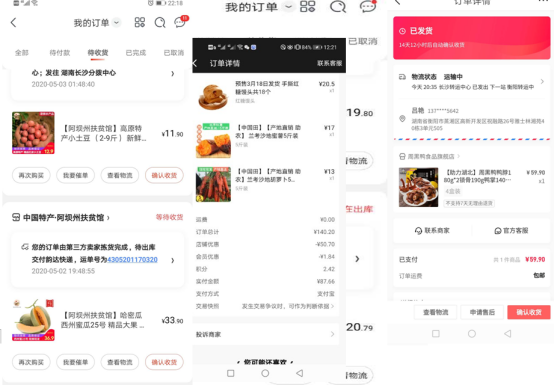The image size is (554, 385).
Task: Tap the back arrow beside 我的订单
Action: click(x=13, y=23)
